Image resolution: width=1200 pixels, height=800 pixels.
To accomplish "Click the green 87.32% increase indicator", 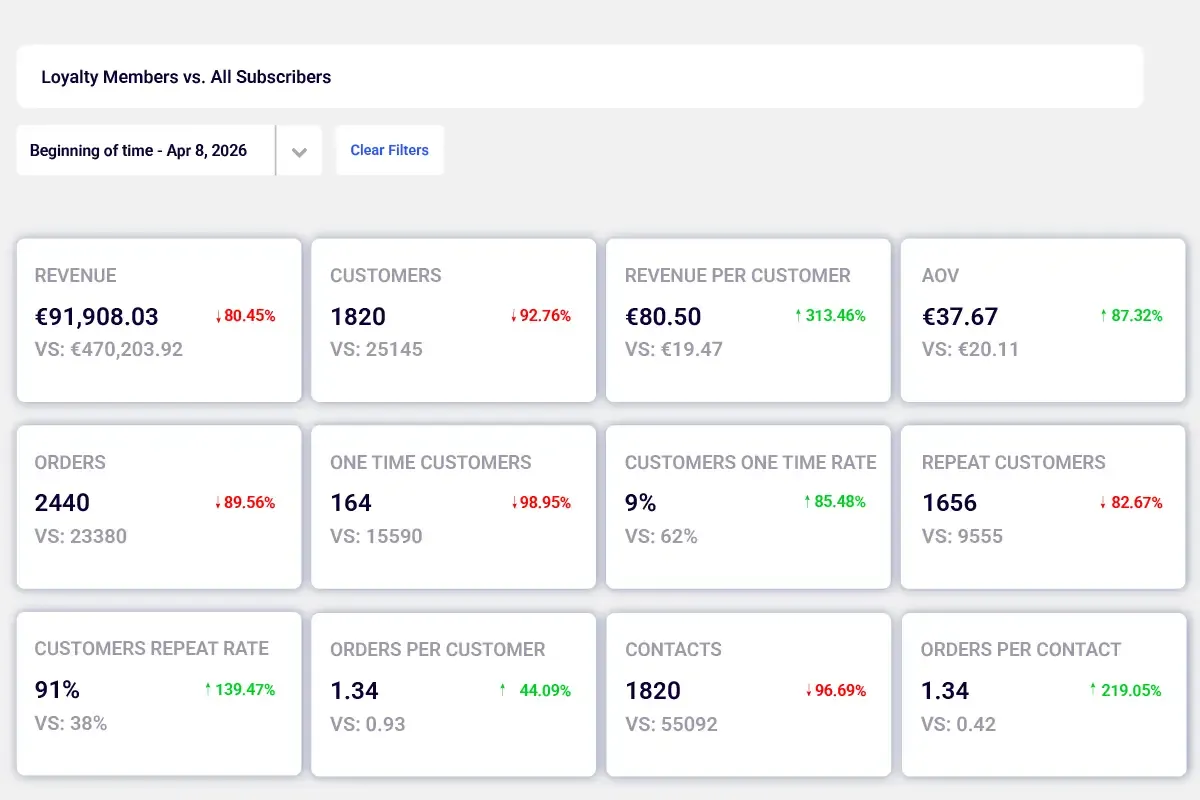I will pyautogui.click(x=1131, y=316).
